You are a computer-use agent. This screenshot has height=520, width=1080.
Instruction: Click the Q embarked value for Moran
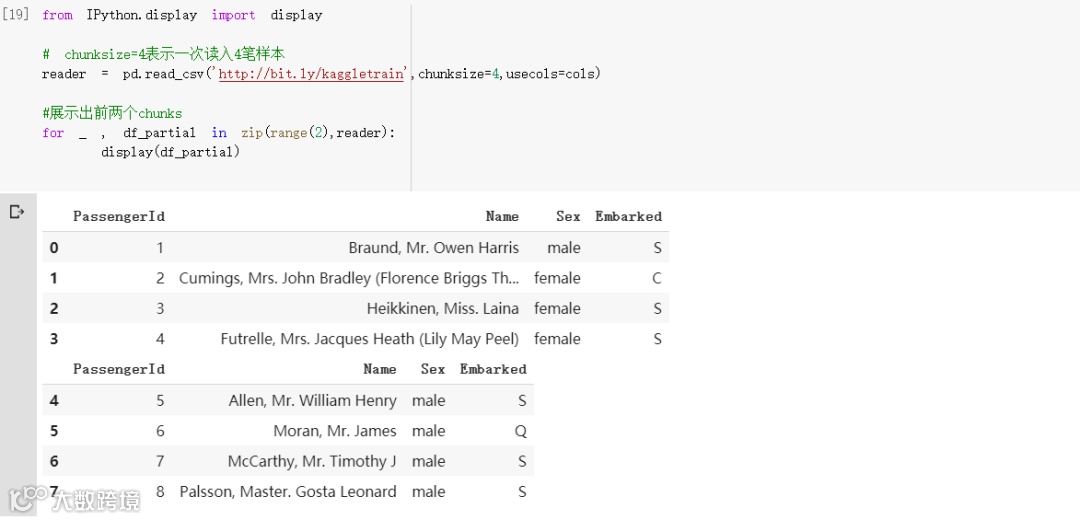point(521,431)
